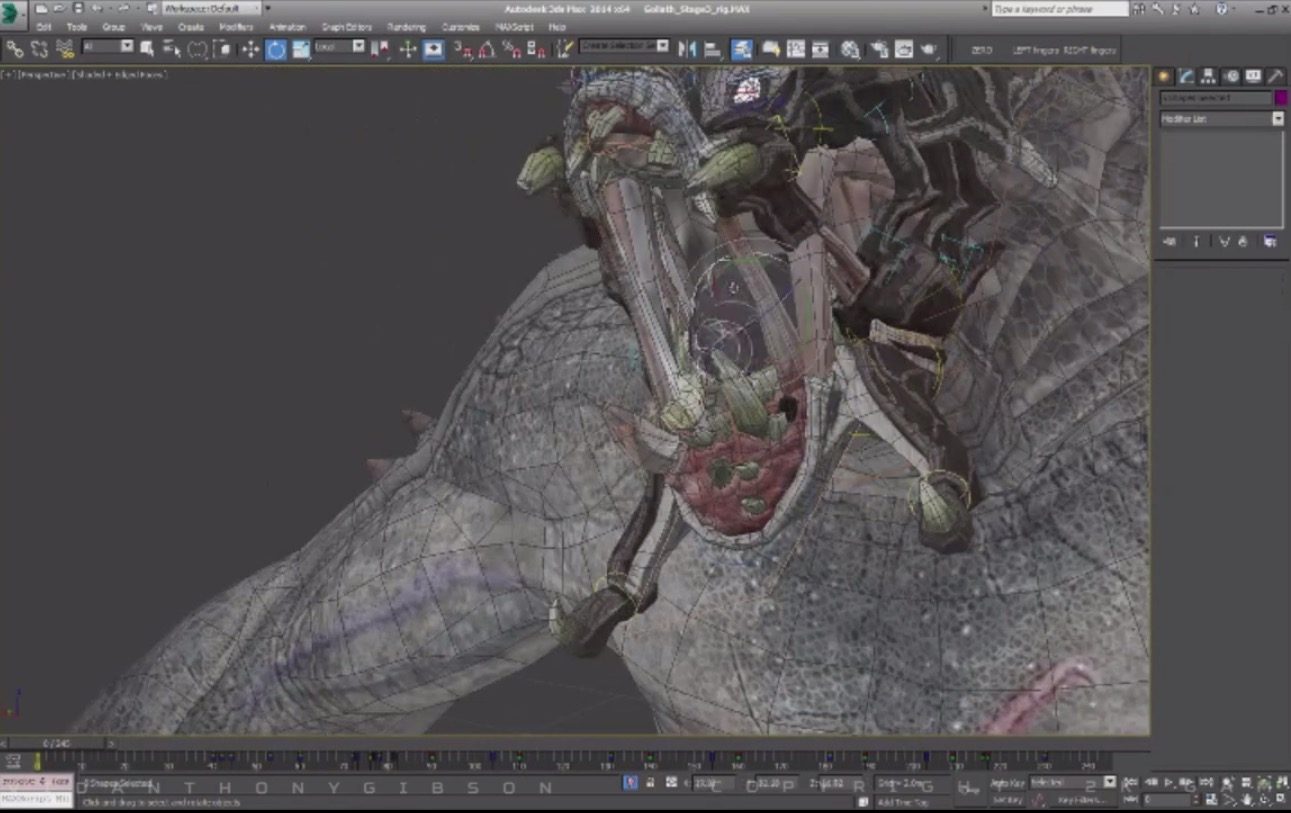Open Rendered Frame Window

904,48
